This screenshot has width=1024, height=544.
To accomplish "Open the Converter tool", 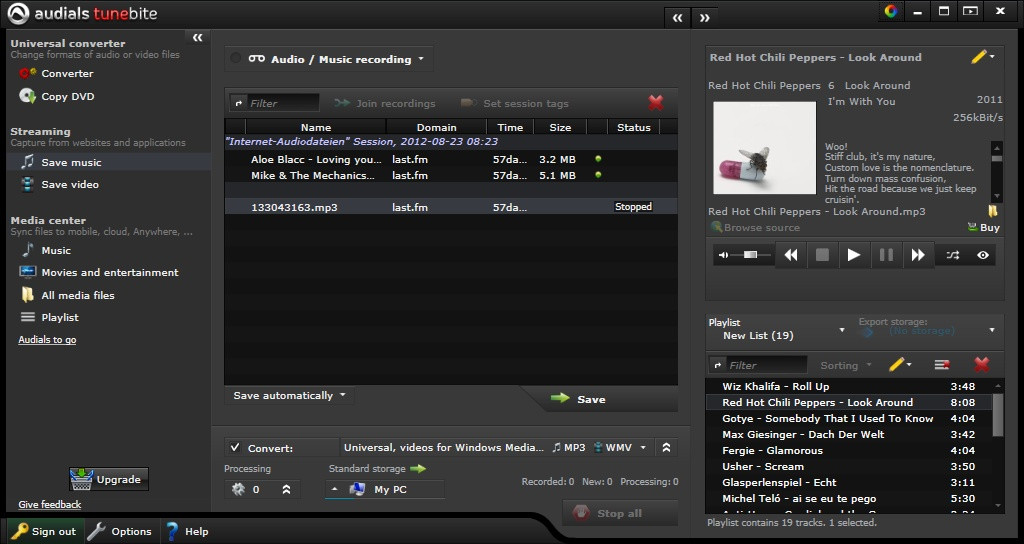I will click(x=56, y=73).
